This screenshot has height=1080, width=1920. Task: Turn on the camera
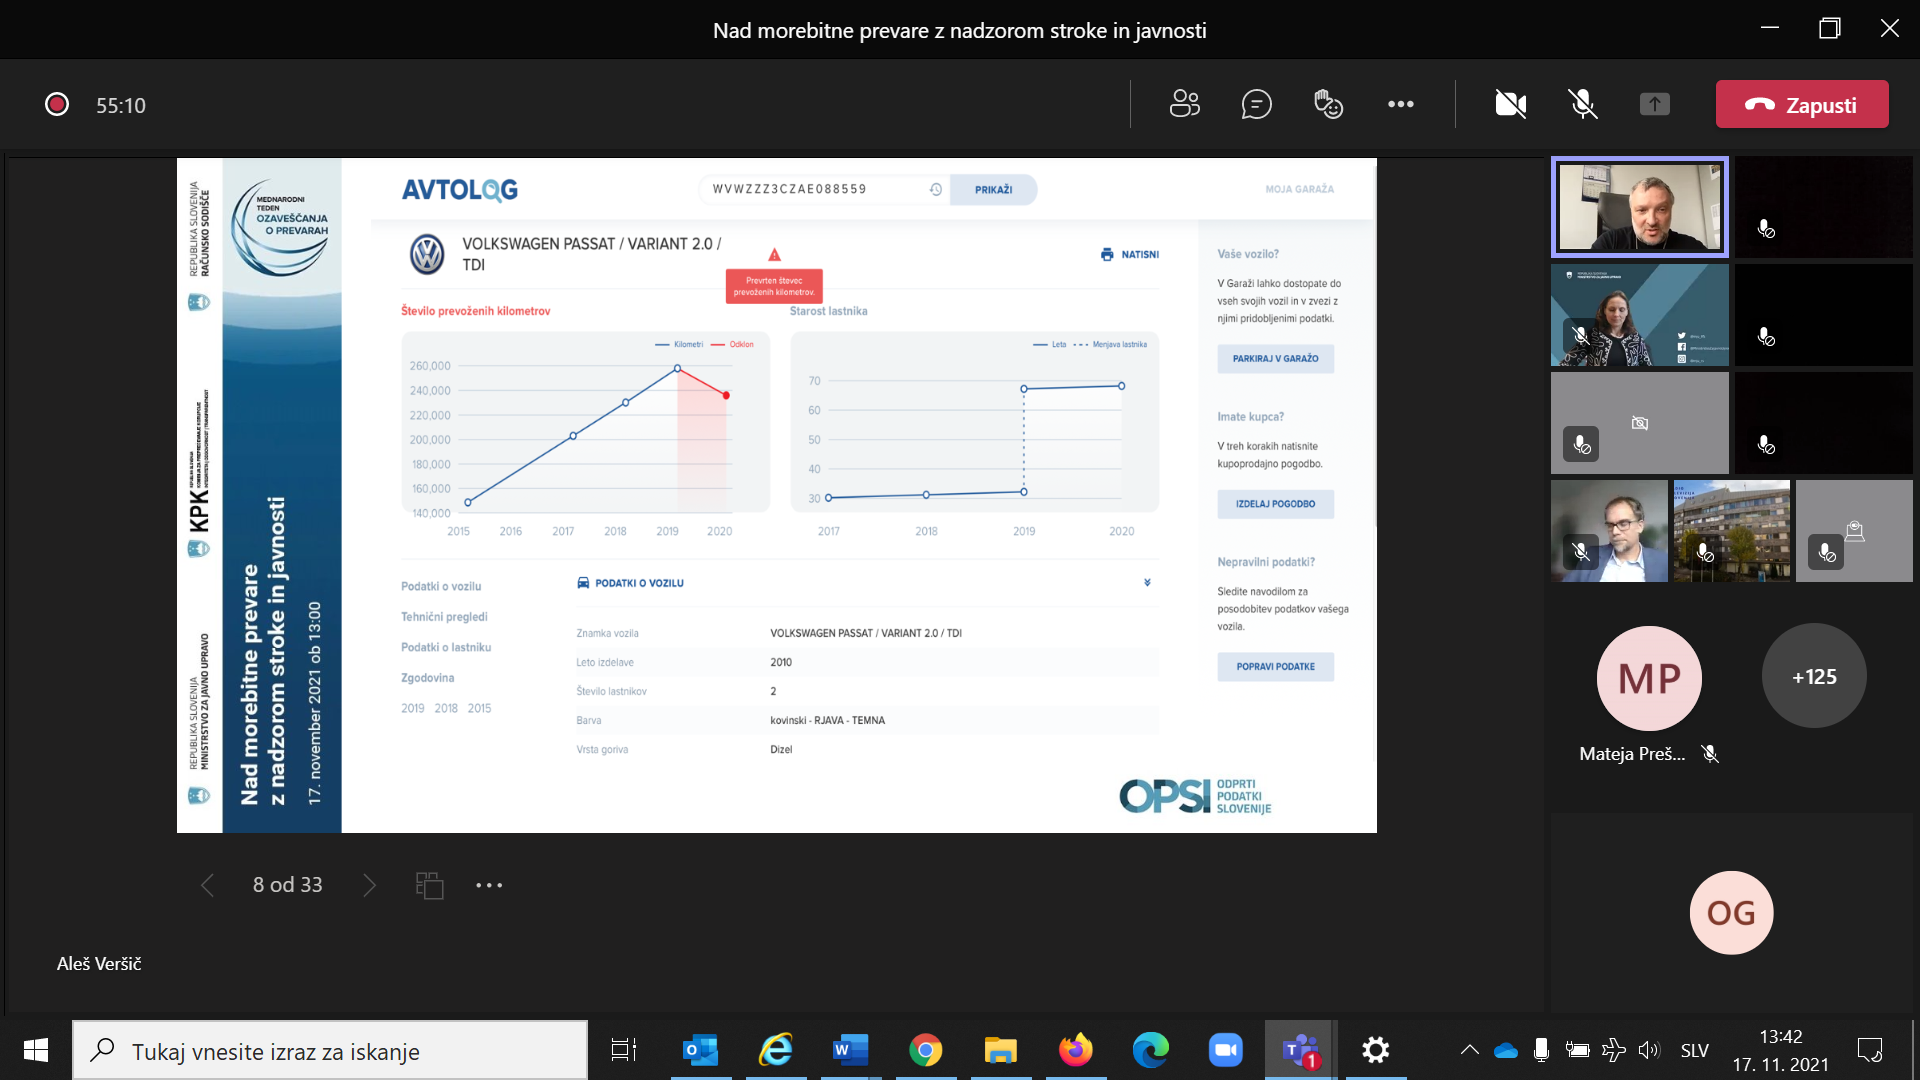pos(1510,104)
